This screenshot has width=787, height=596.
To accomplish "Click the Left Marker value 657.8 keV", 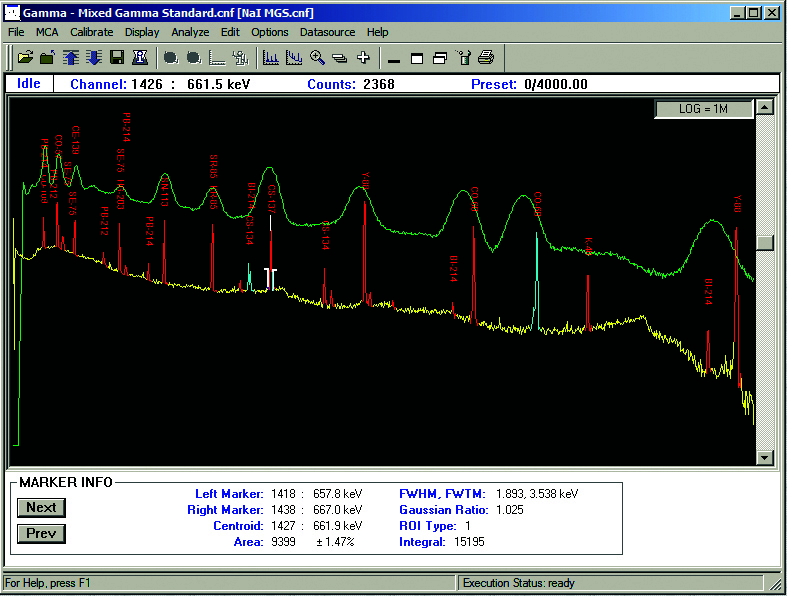I will click(x=337, y=494).
